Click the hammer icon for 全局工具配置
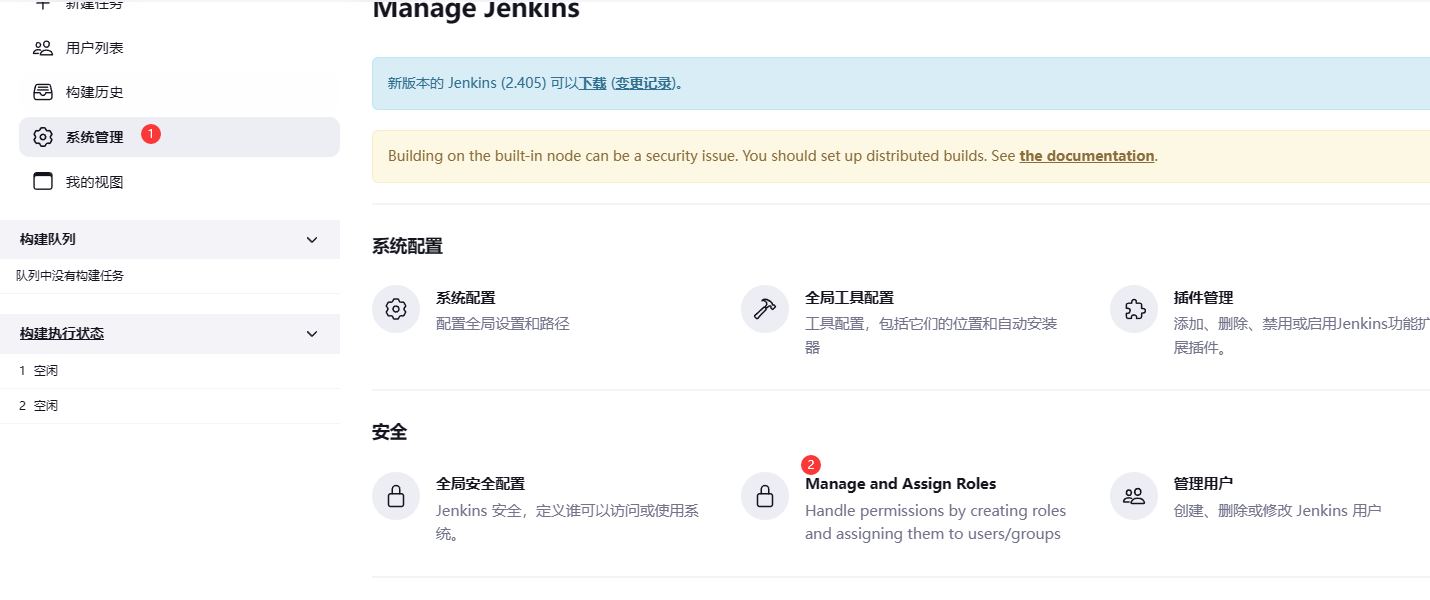 (x=765, y=309)
